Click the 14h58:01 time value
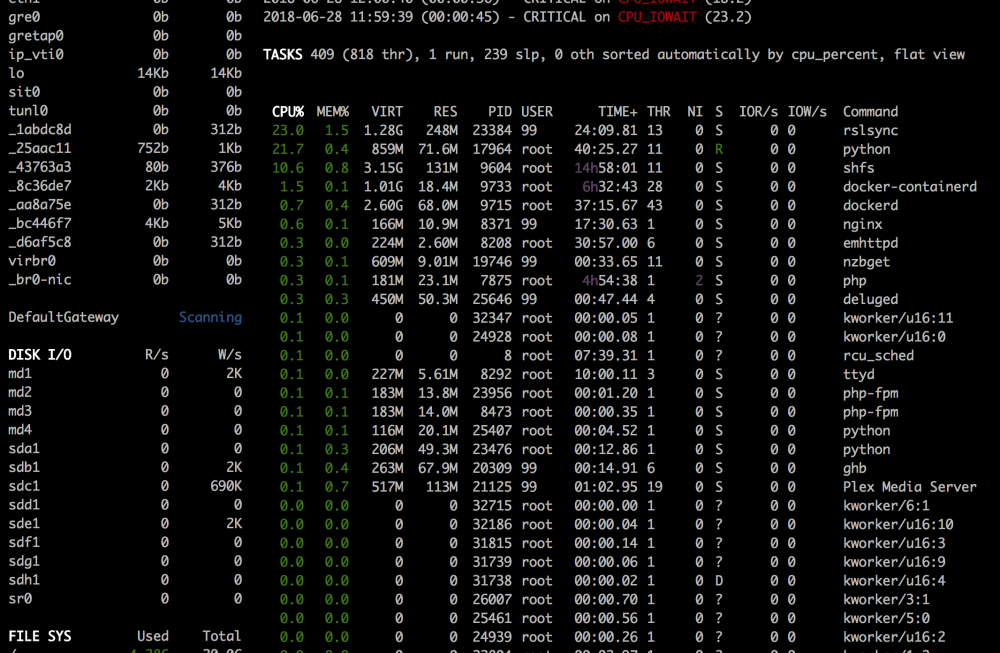This screenshot has height=653, width=1000. 605,168
